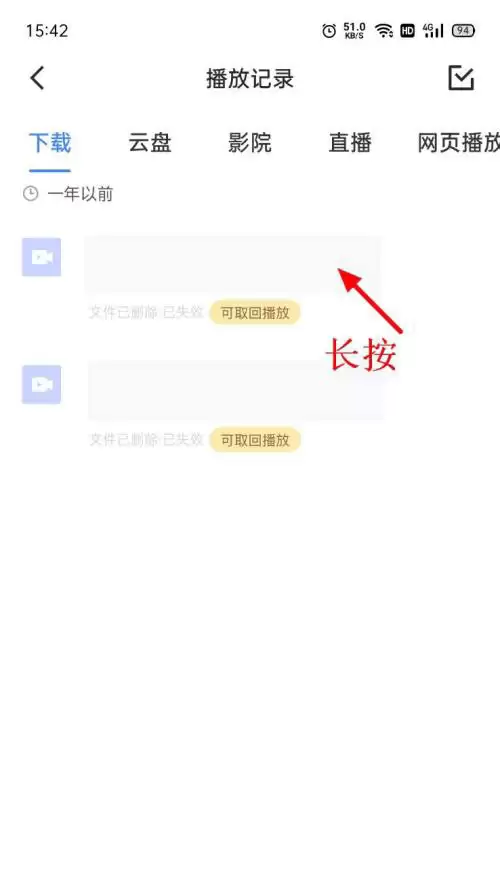Tap the 4G signal strength icon

pos(433,31)
